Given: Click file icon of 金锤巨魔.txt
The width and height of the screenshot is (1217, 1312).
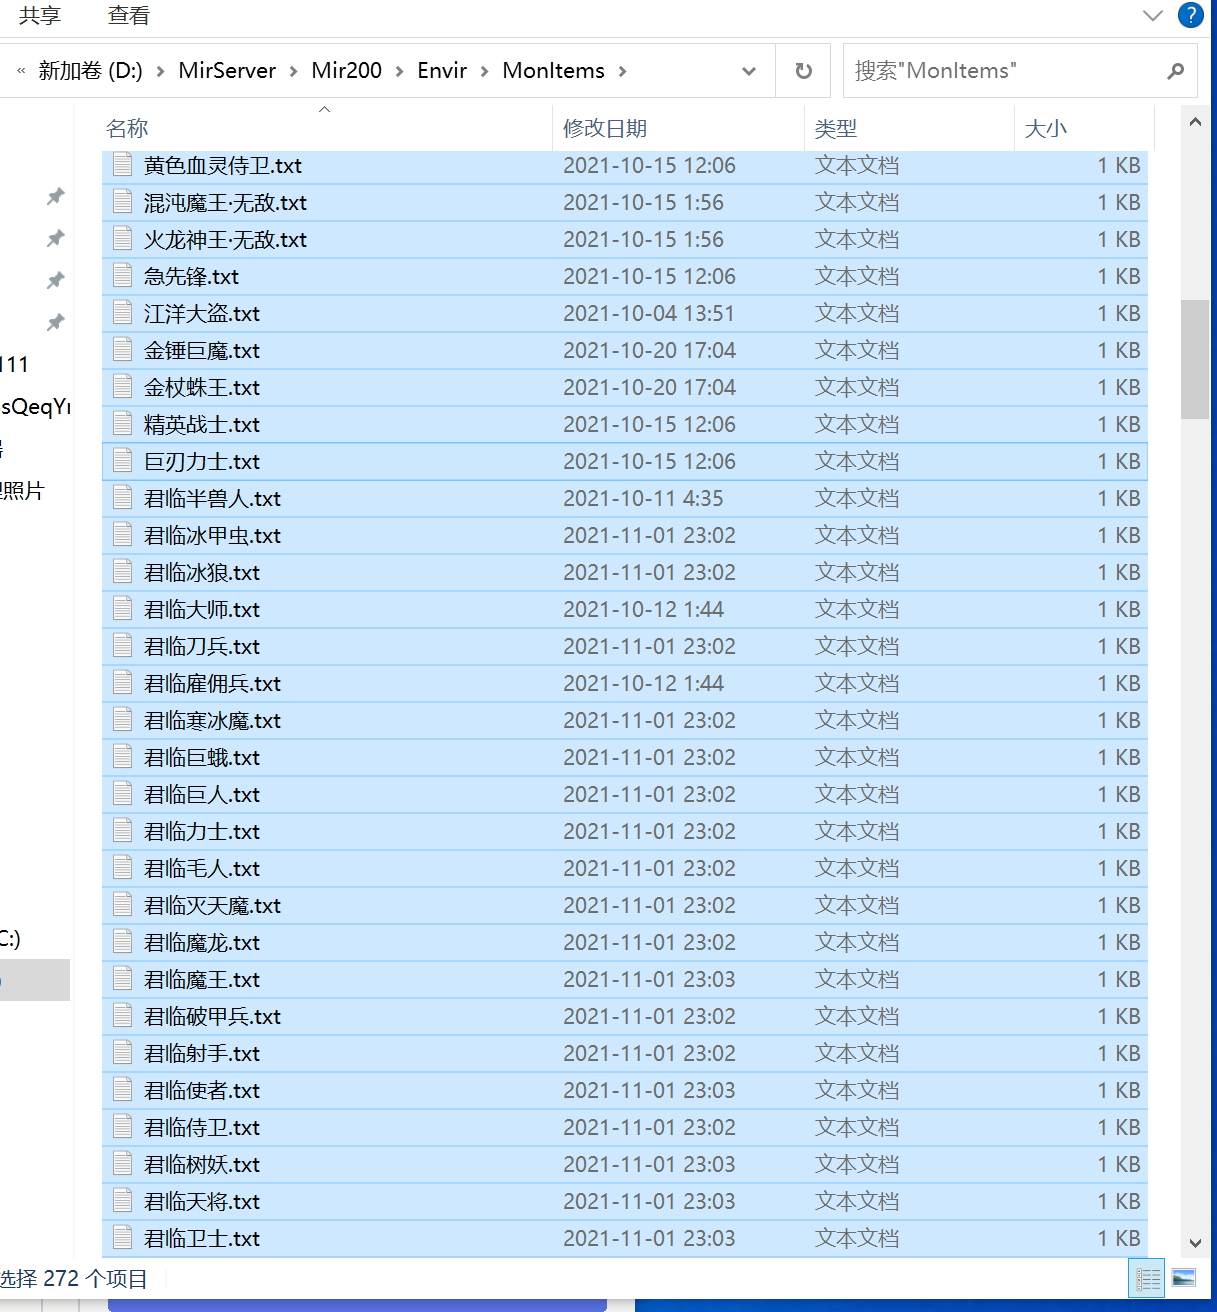Looking at the screenshot, I should (122, 349).
